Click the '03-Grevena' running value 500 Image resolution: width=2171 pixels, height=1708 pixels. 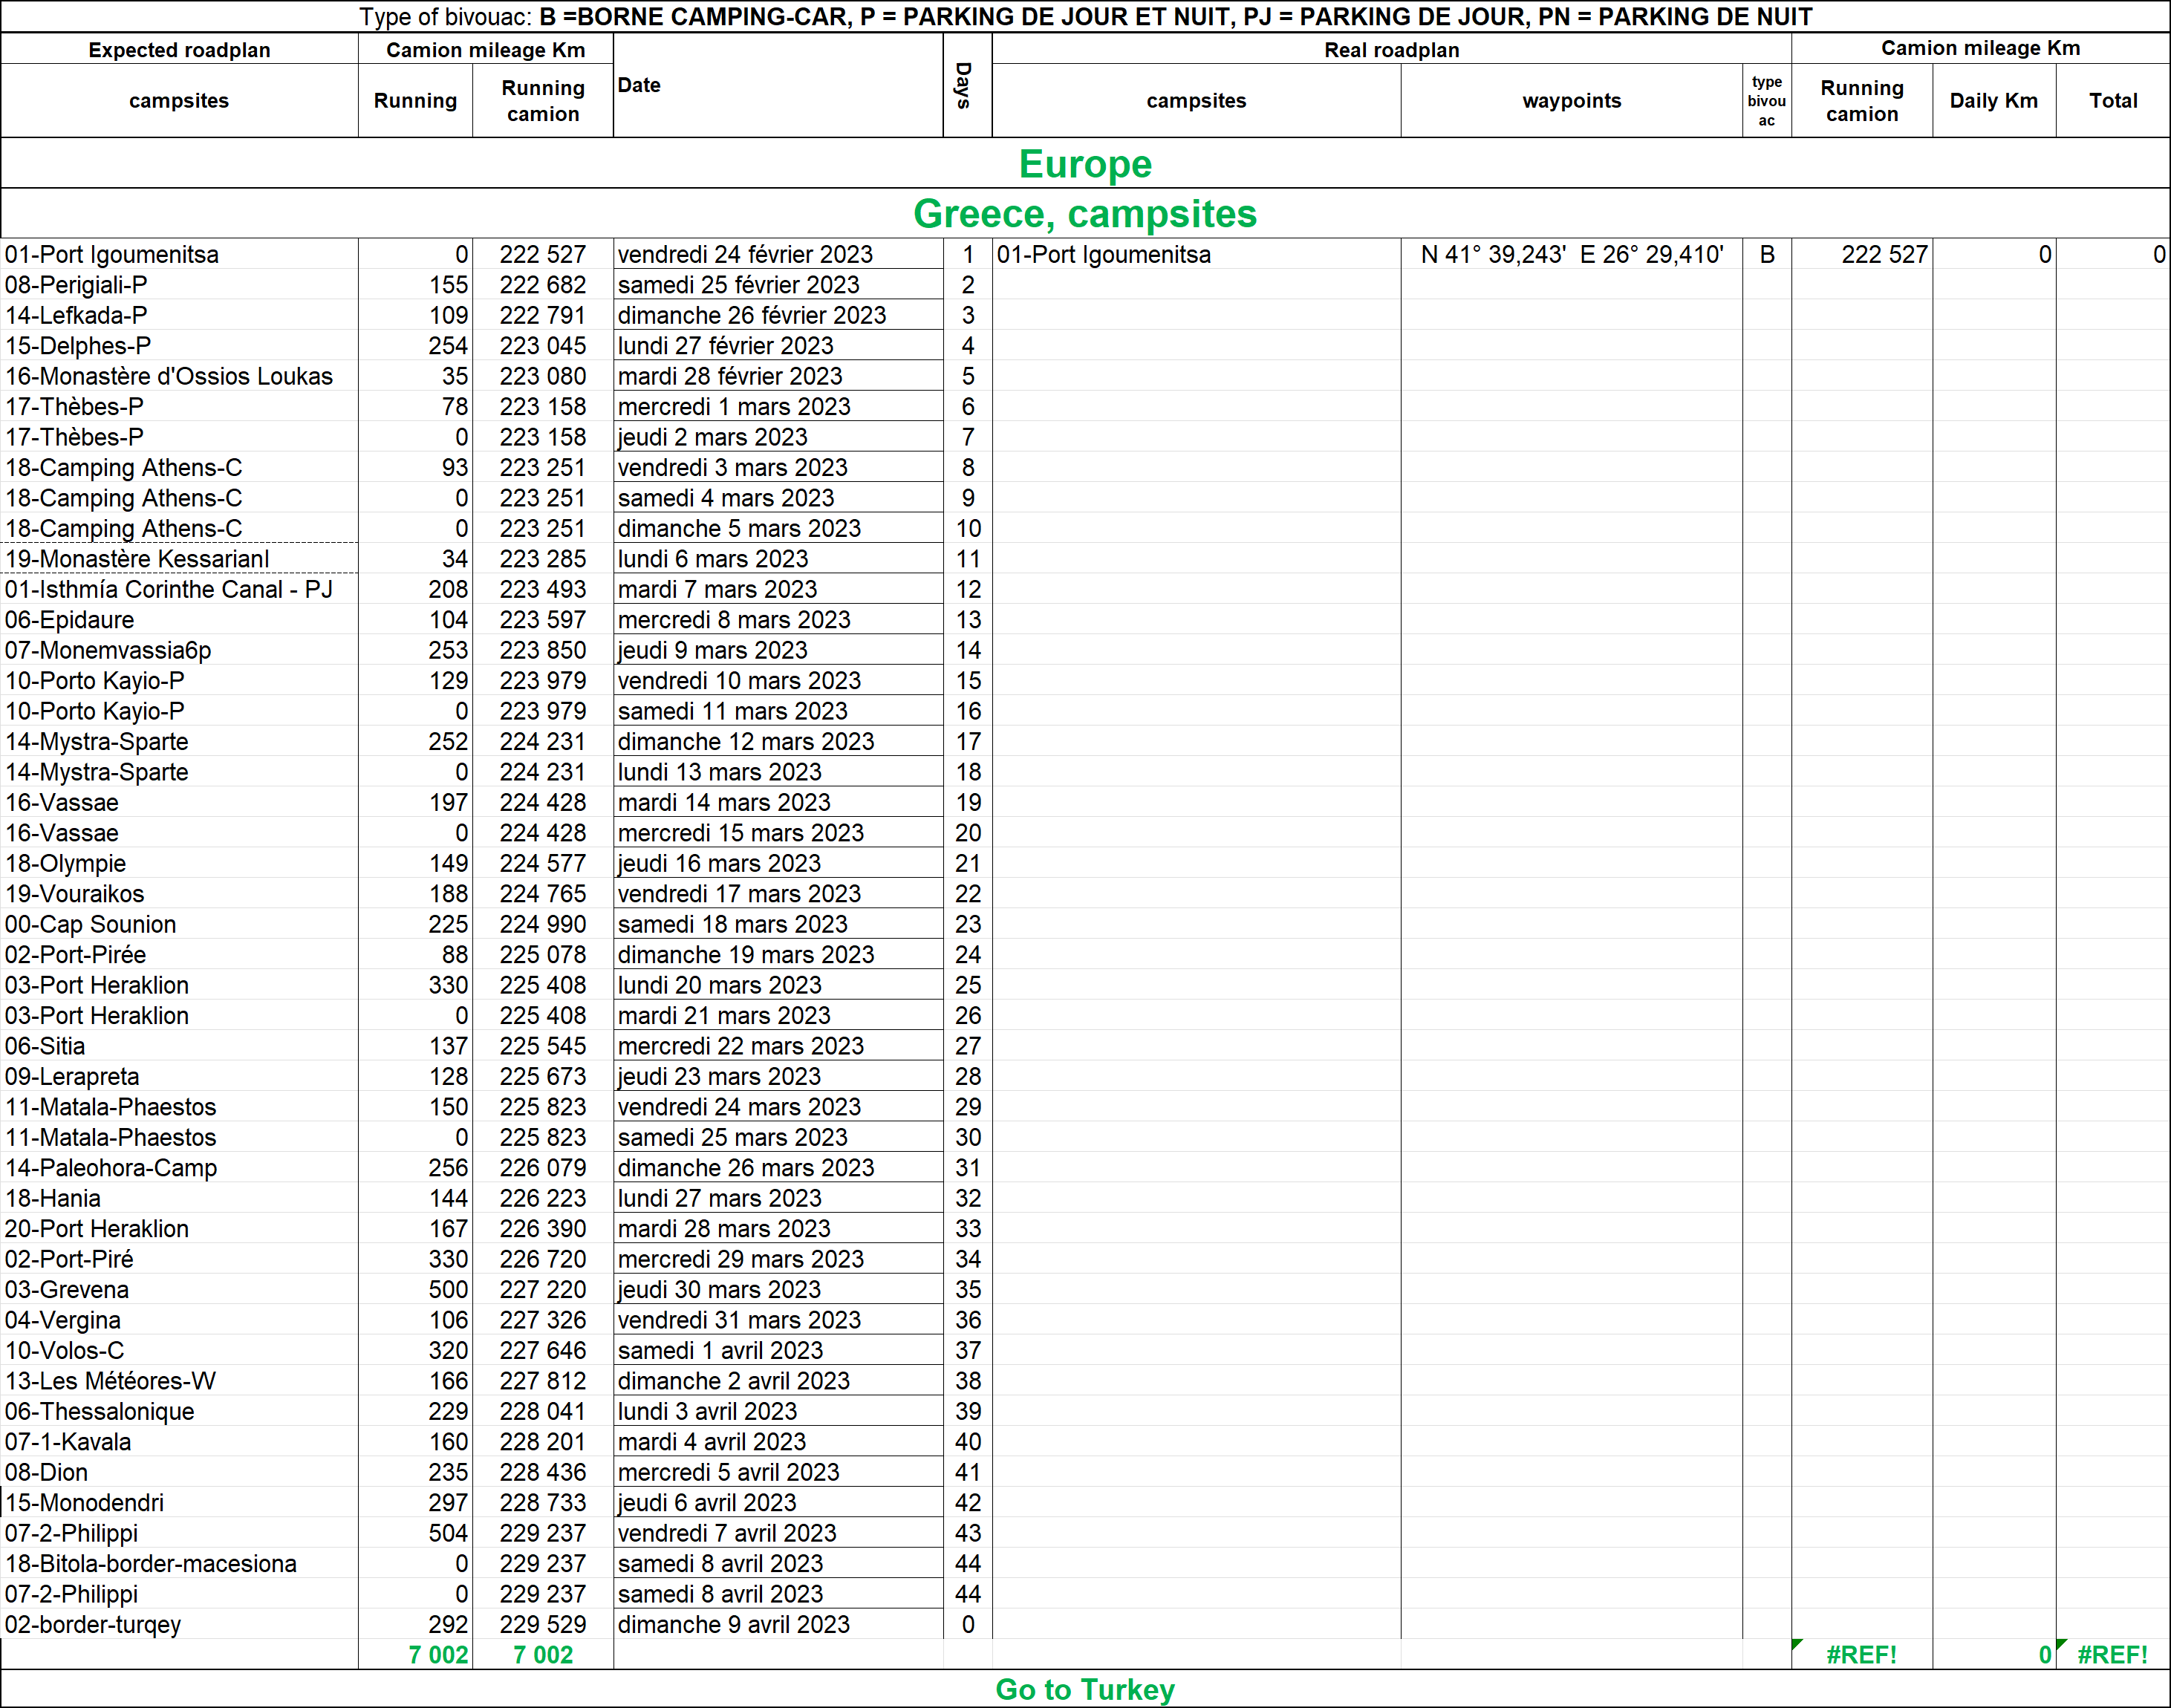pos(448,1290)
